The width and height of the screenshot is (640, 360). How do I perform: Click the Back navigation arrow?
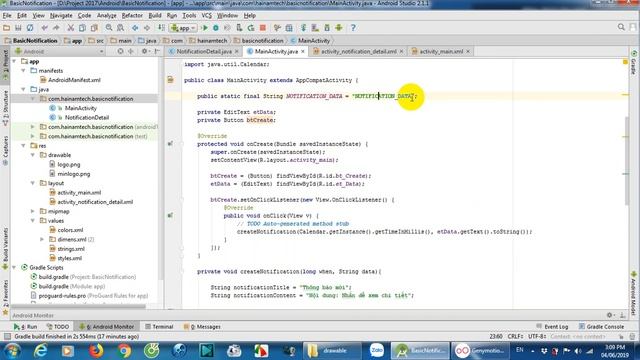135,28
